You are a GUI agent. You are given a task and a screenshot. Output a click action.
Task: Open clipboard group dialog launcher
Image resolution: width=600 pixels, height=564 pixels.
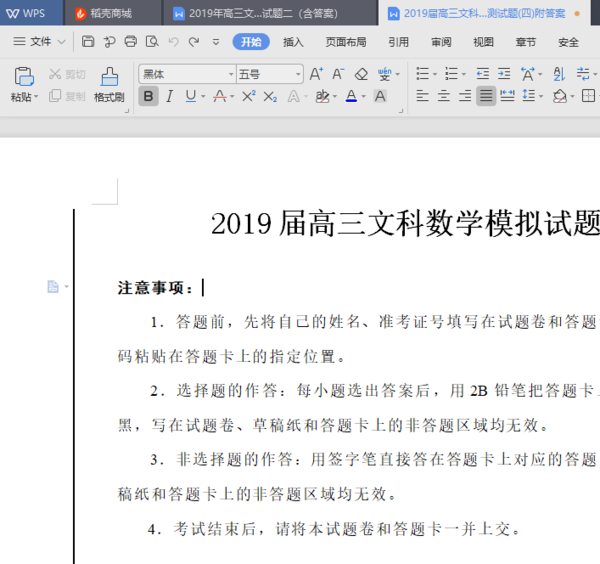point(127,111)
